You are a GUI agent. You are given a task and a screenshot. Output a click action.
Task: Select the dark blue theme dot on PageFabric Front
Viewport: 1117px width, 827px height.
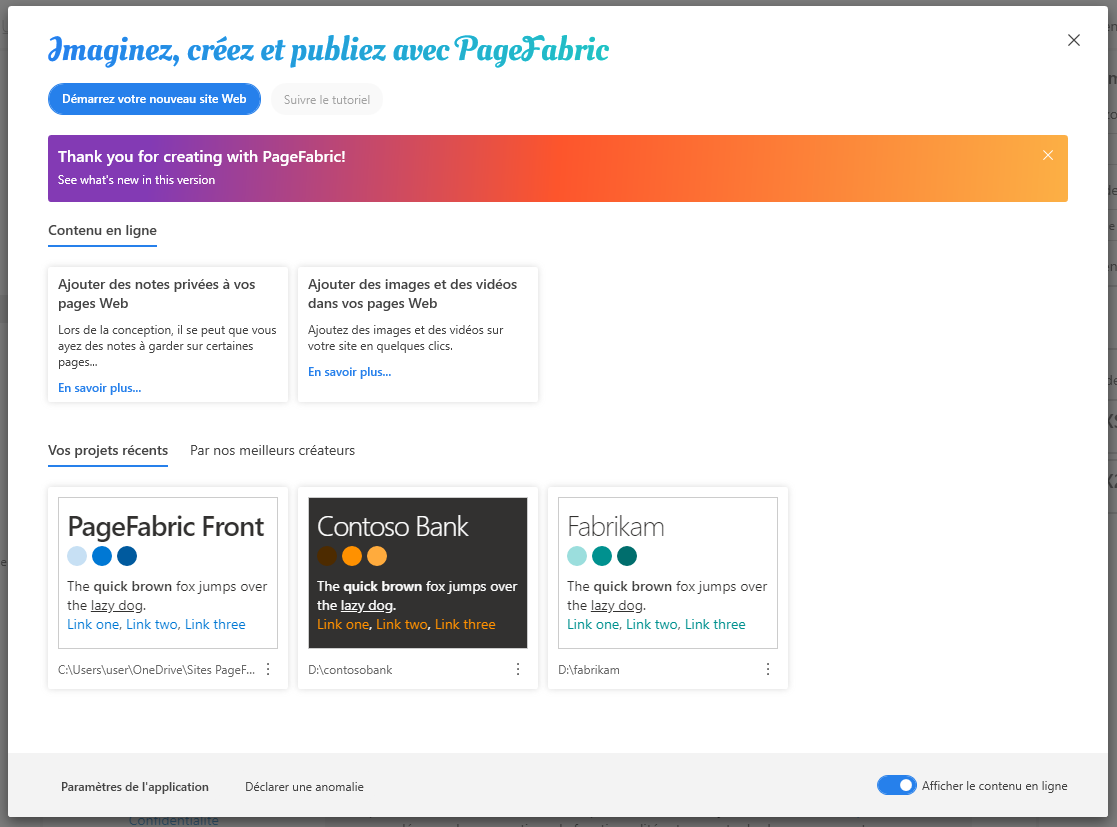click(126, 556)
